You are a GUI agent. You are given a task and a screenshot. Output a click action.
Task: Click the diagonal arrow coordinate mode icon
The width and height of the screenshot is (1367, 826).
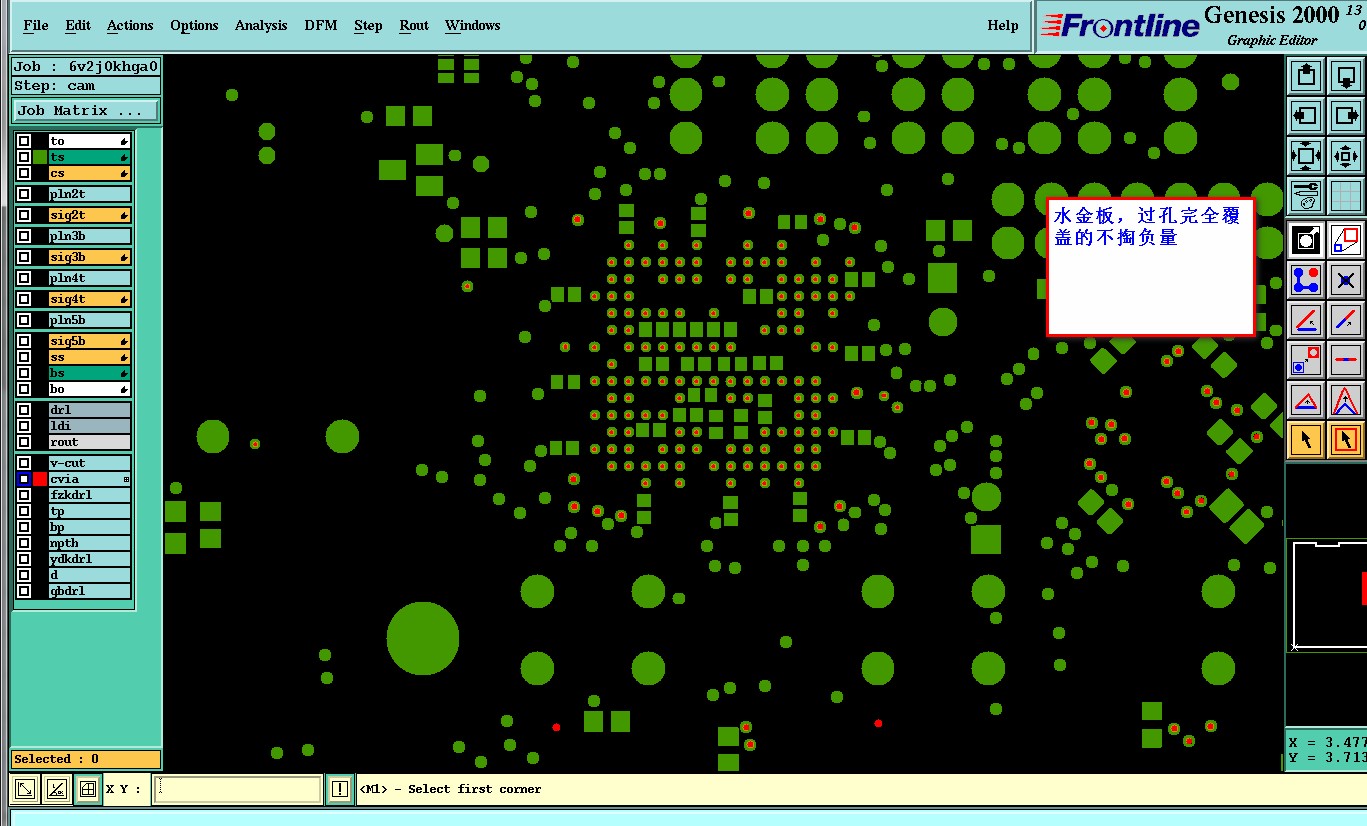26,789
